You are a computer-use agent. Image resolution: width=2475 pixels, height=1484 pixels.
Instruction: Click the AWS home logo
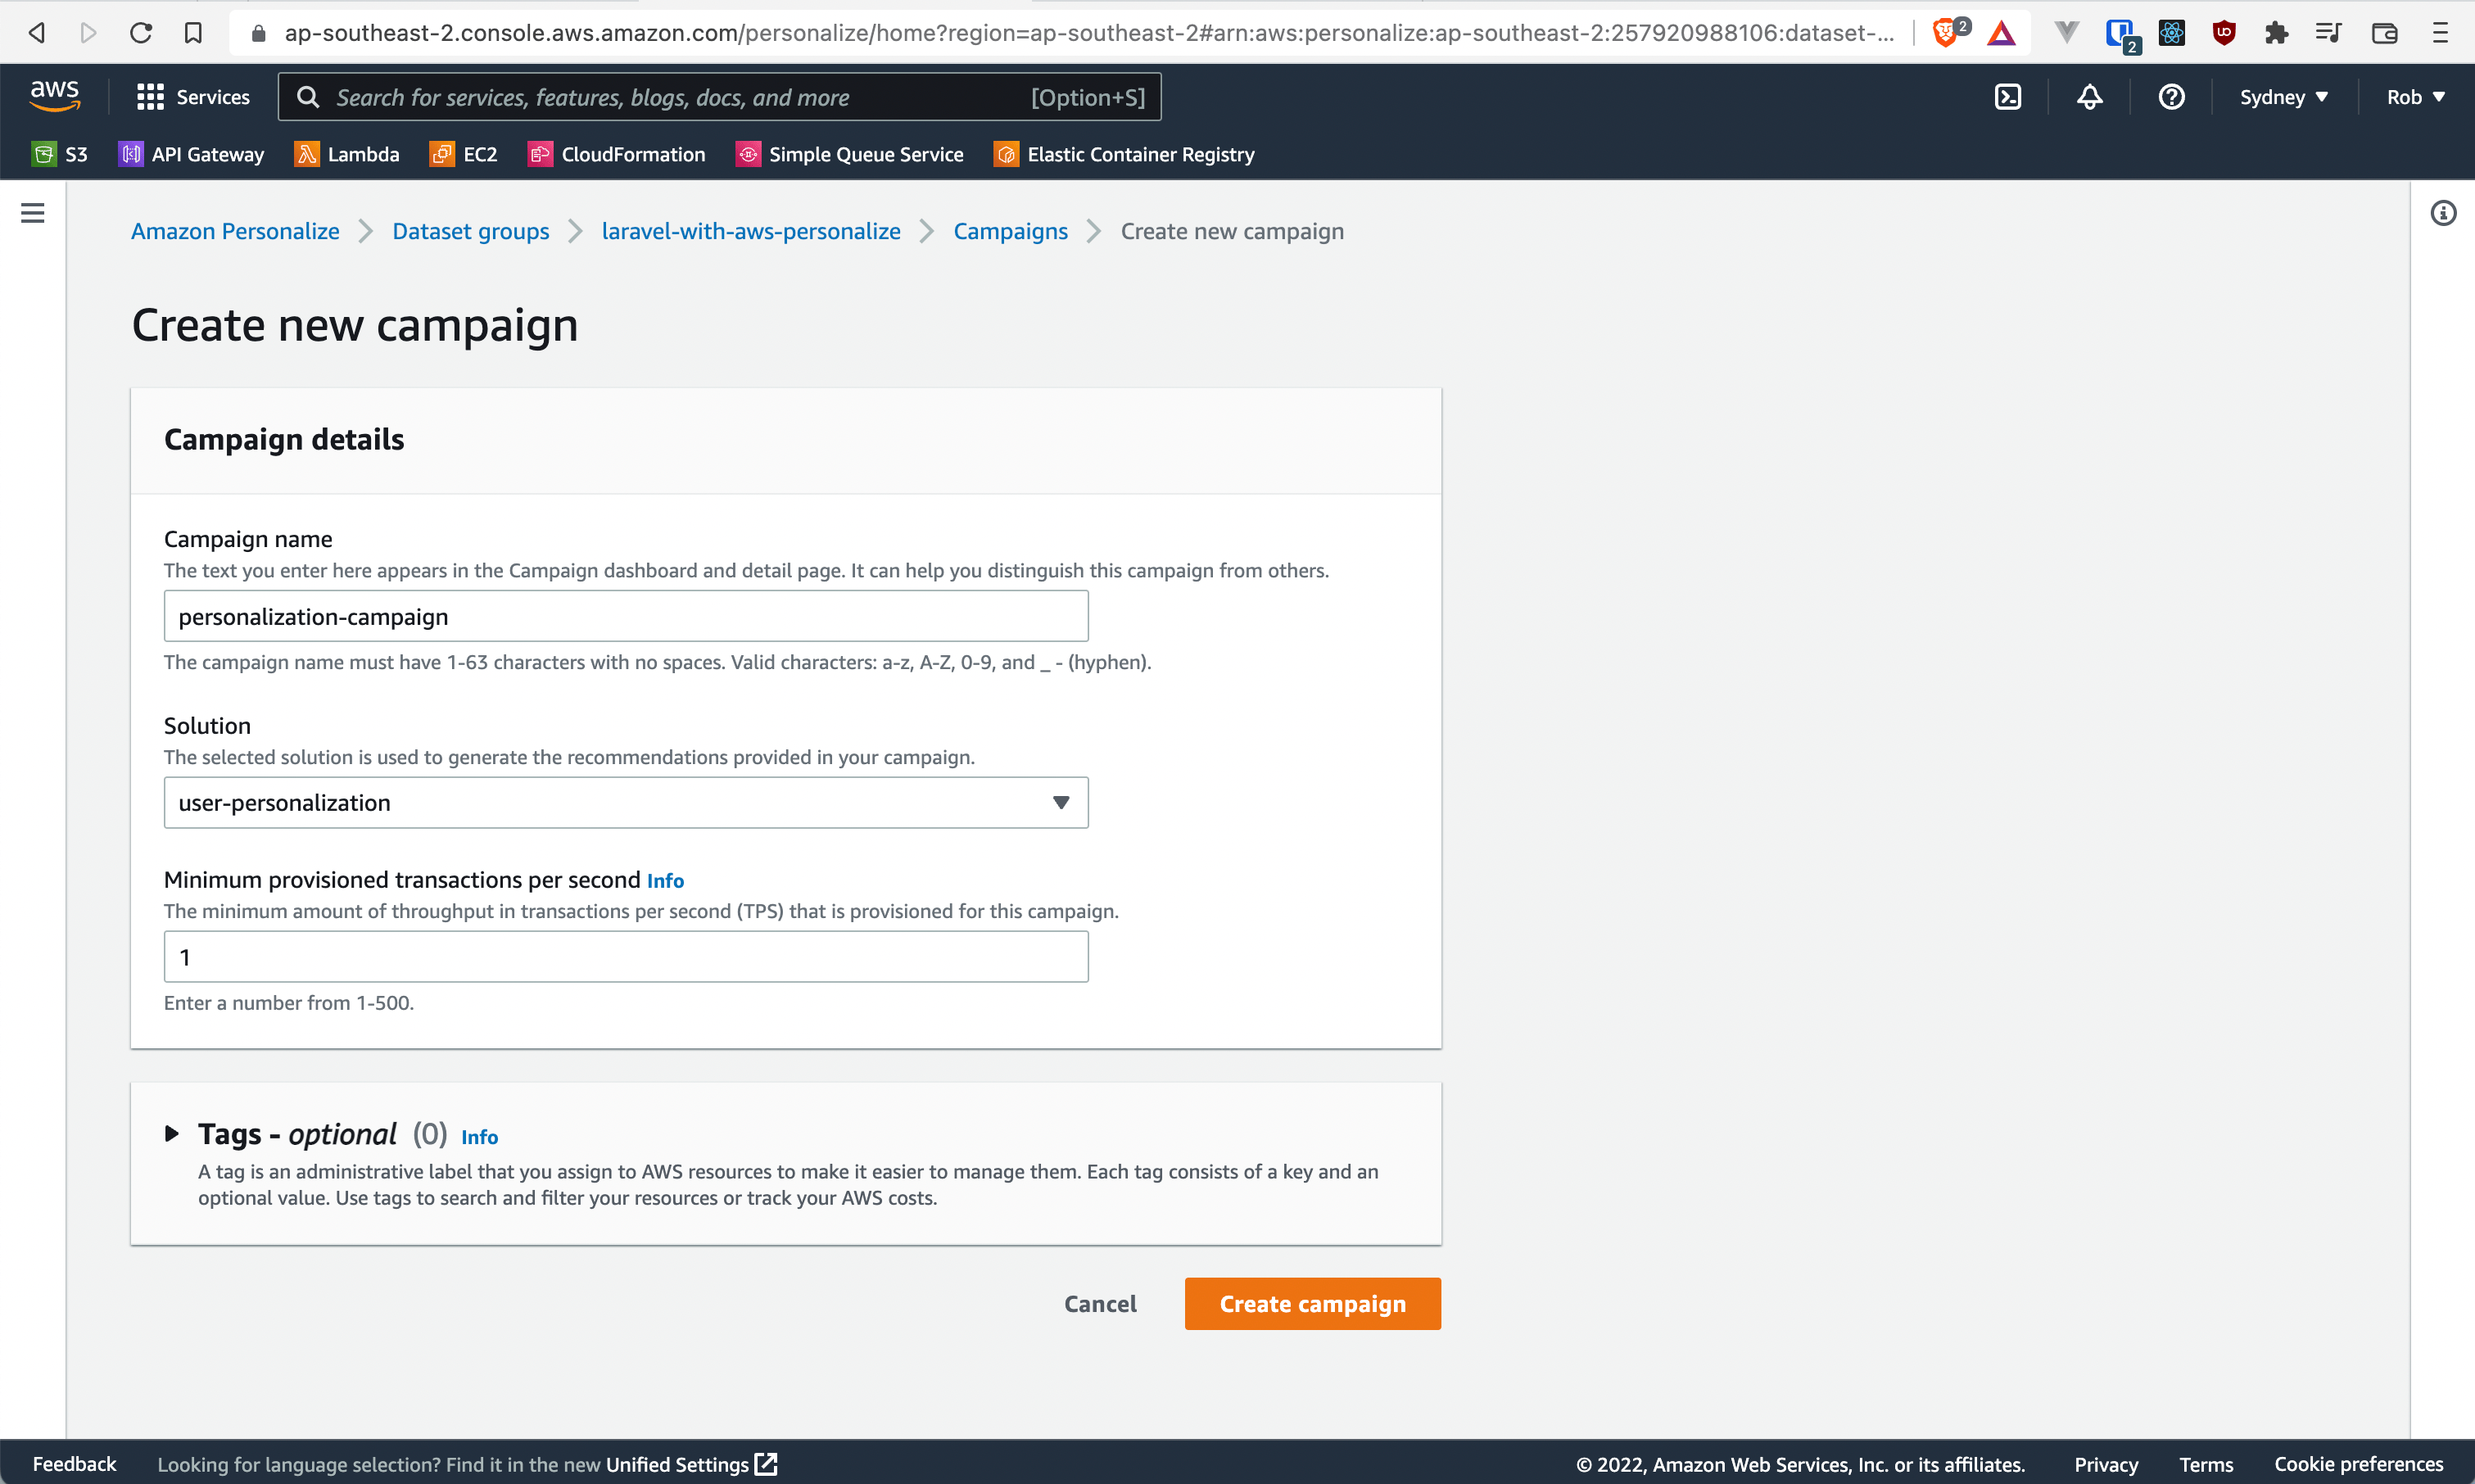[x=55, y=95]
